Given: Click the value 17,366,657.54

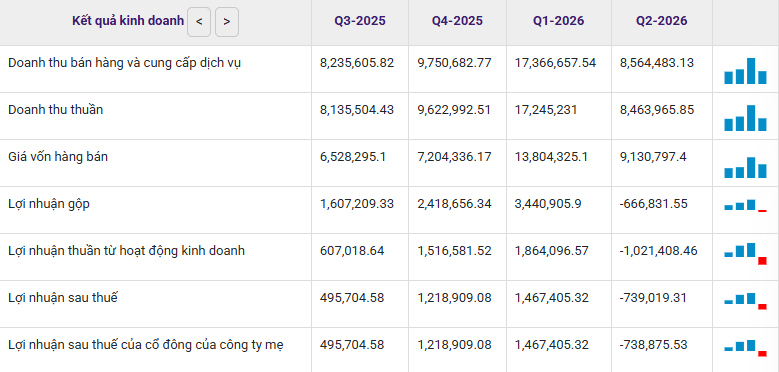Looking at the screenshot, I should click(555, 63).
